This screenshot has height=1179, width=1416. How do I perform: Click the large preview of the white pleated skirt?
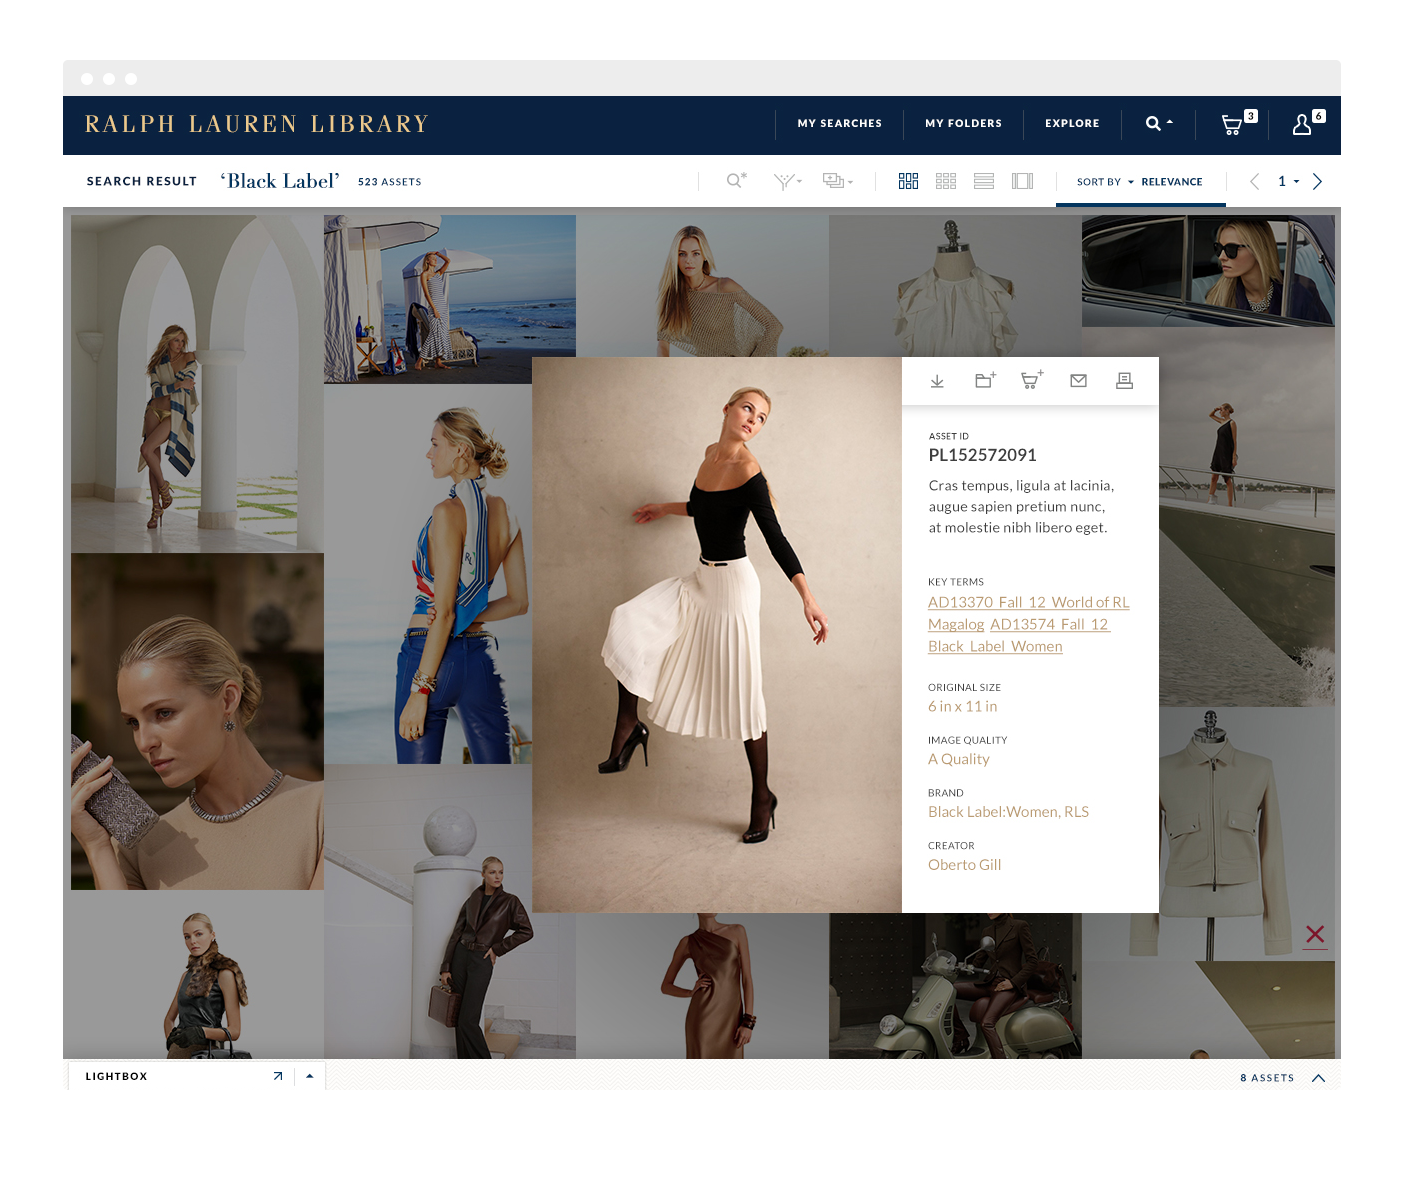click(717, 635)
